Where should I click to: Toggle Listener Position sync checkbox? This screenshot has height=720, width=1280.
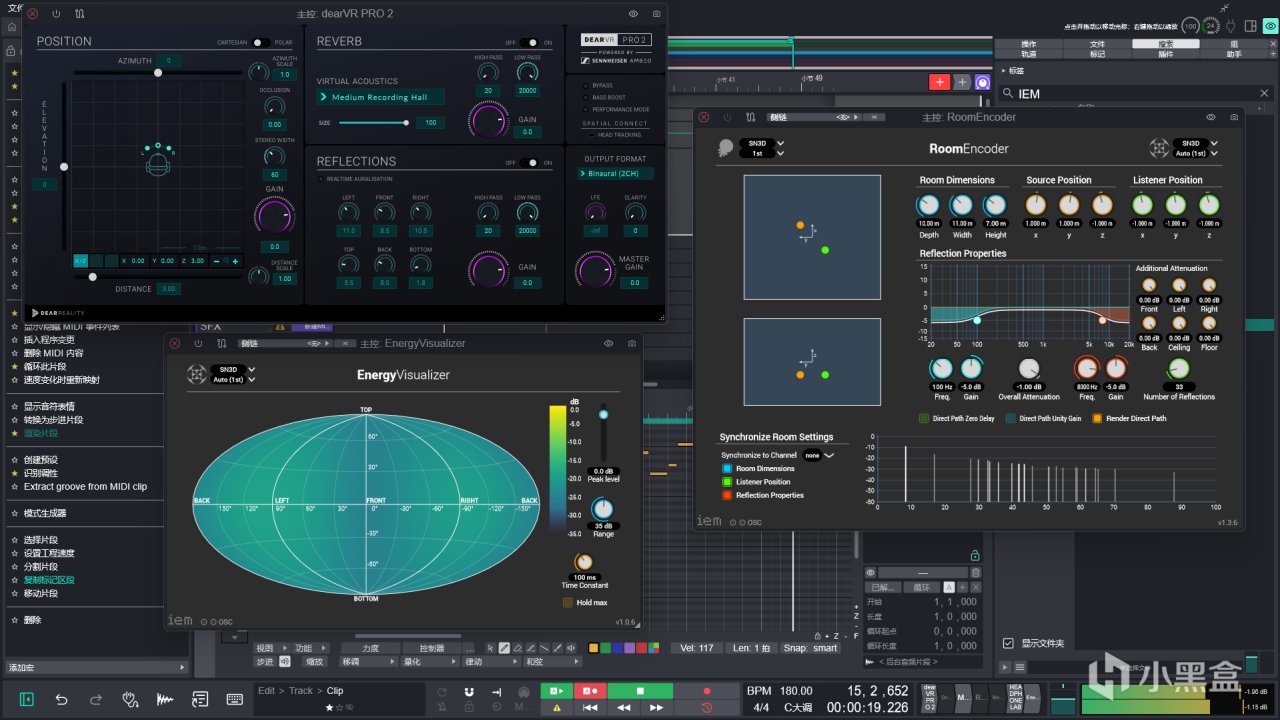click(727, 481)
